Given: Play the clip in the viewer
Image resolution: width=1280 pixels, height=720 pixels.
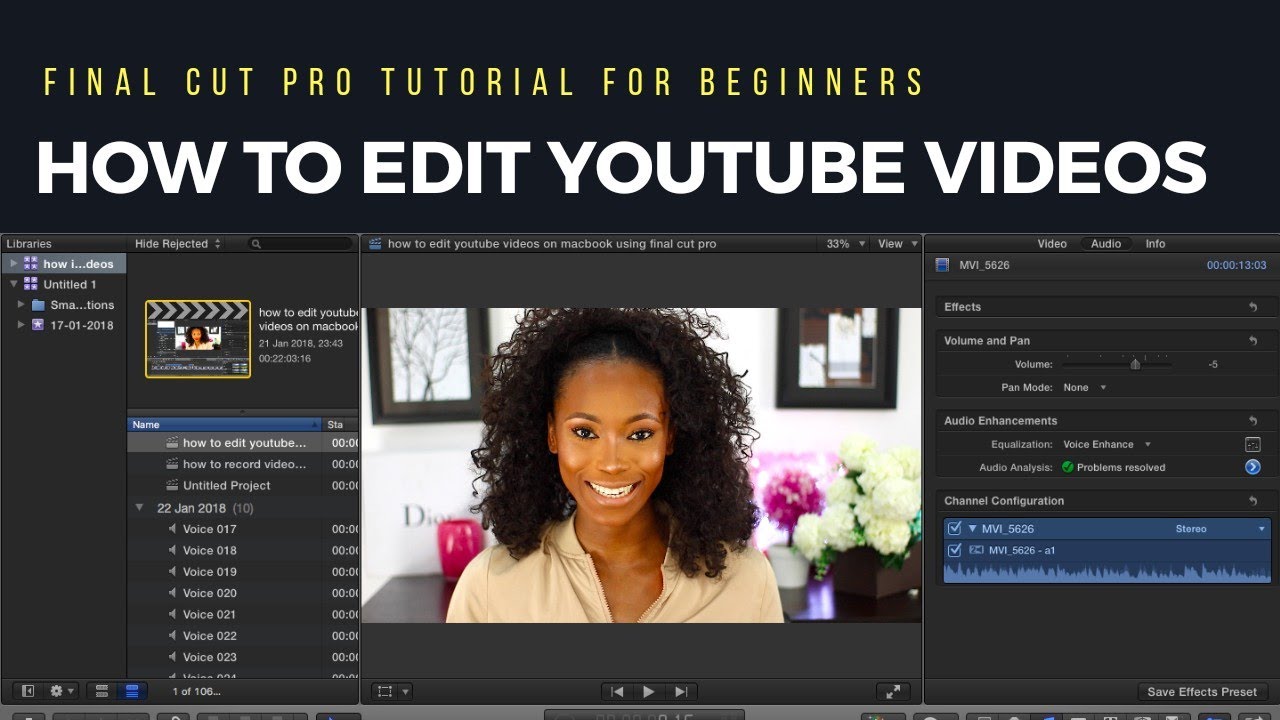Looking at the screenshot, I should point(648,691).
